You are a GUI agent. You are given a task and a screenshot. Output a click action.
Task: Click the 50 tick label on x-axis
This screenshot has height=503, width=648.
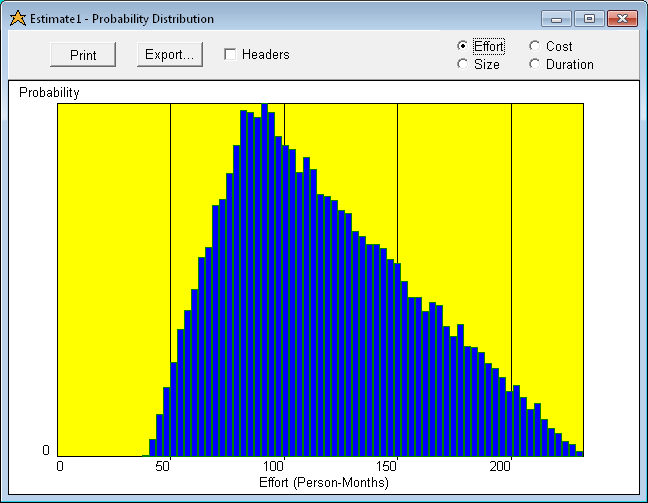[x=162, y=466]
